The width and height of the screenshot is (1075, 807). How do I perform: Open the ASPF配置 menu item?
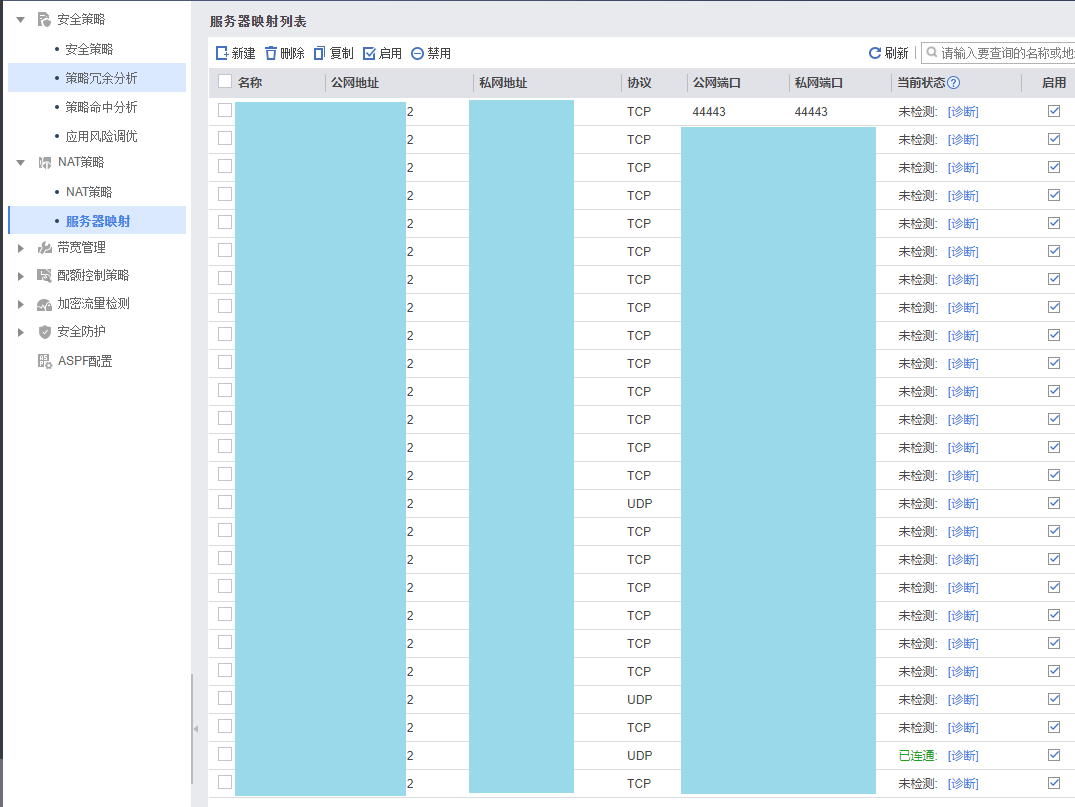click(84, 361)
